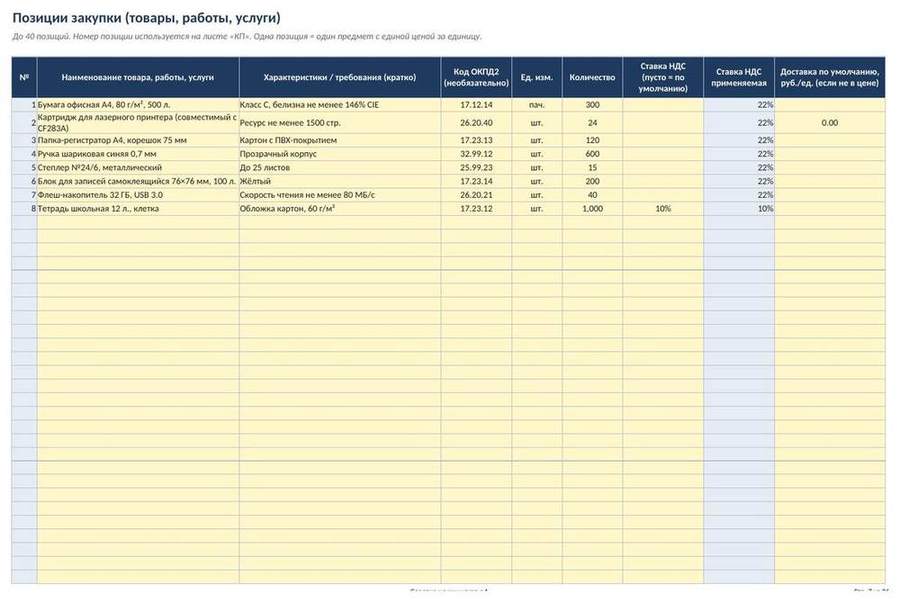Click quantity '200' for sticky notes
This screenshot has height=602, width=900.
pos(592,181)
